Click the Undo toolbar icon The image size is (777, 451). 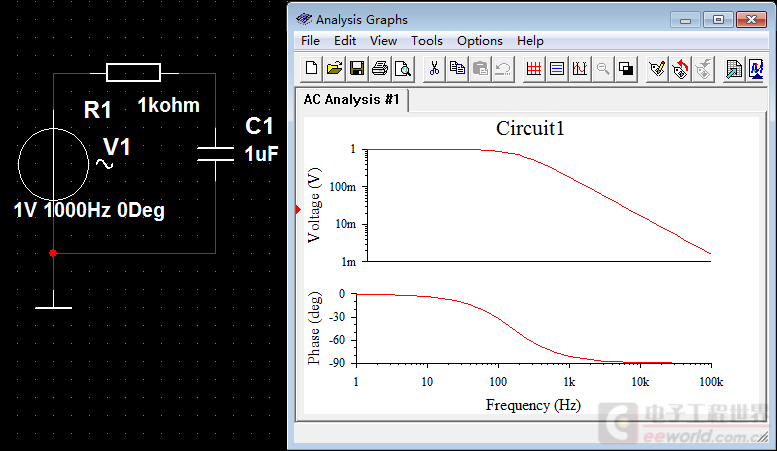(503, 68)
